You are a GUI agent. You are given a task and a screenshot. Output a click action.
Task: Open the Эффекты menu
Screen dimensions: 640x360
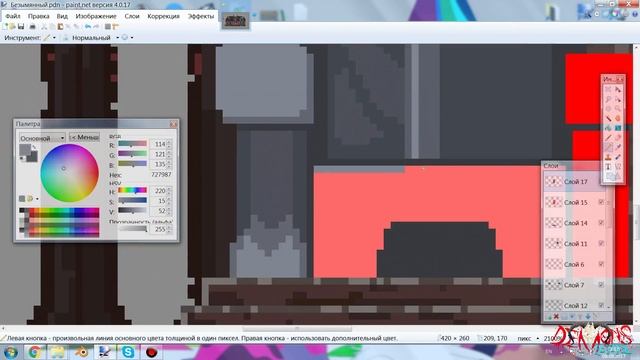click(x=201, y=16)
